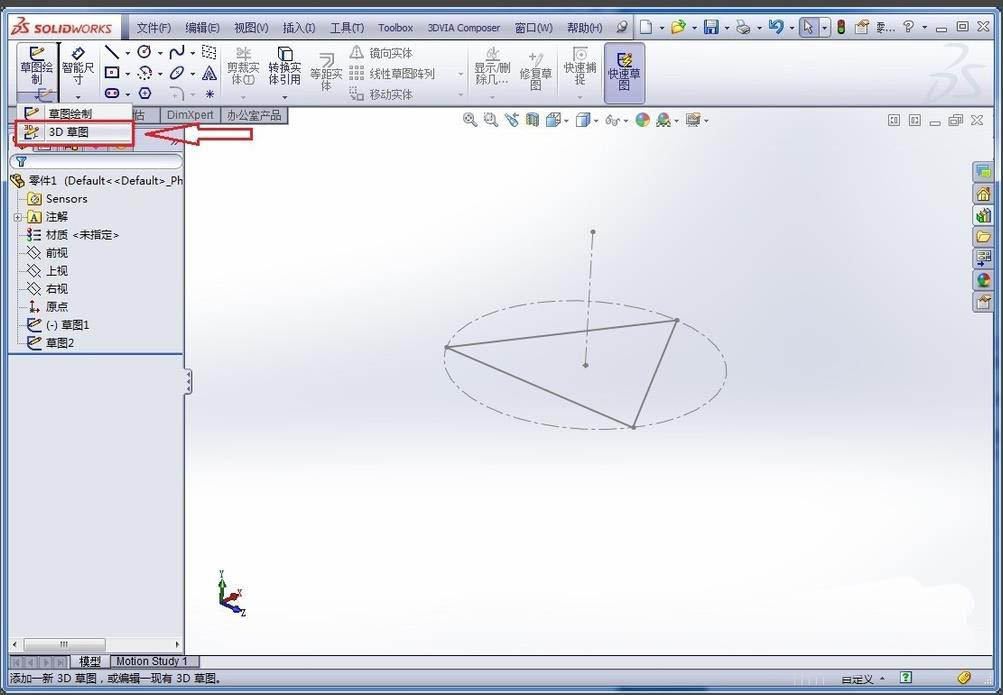Open the Display Style dropdown arrow

596,121
